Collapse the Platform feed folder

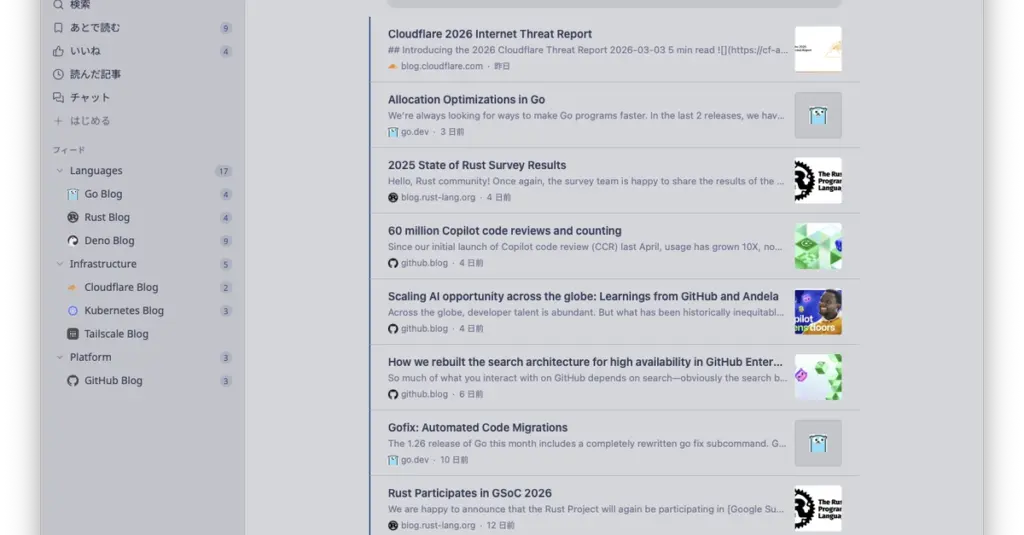pyautogui.click(x=59, y=357)
